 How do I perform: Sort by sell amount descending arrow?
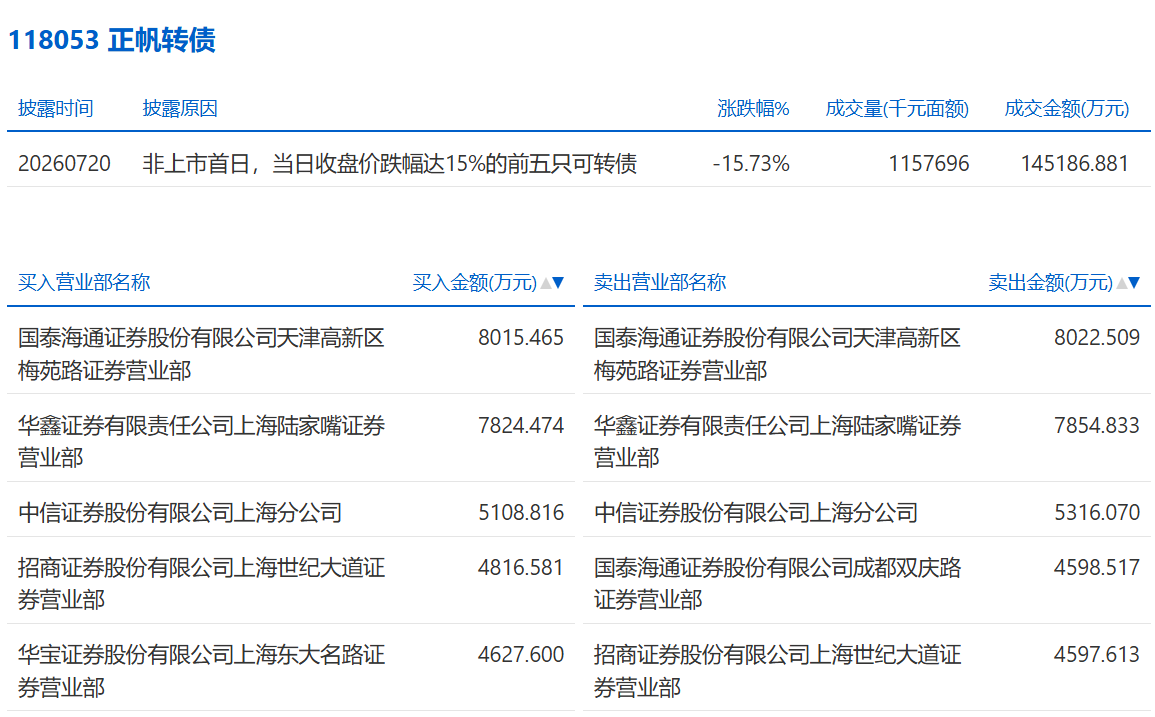point(1134,282)
